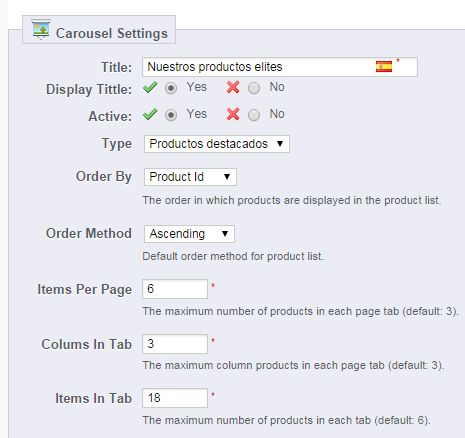This screenshot has height=438, width=465.
Task: Click the Yes label beside Active
Action: click(x=197, y=114)
